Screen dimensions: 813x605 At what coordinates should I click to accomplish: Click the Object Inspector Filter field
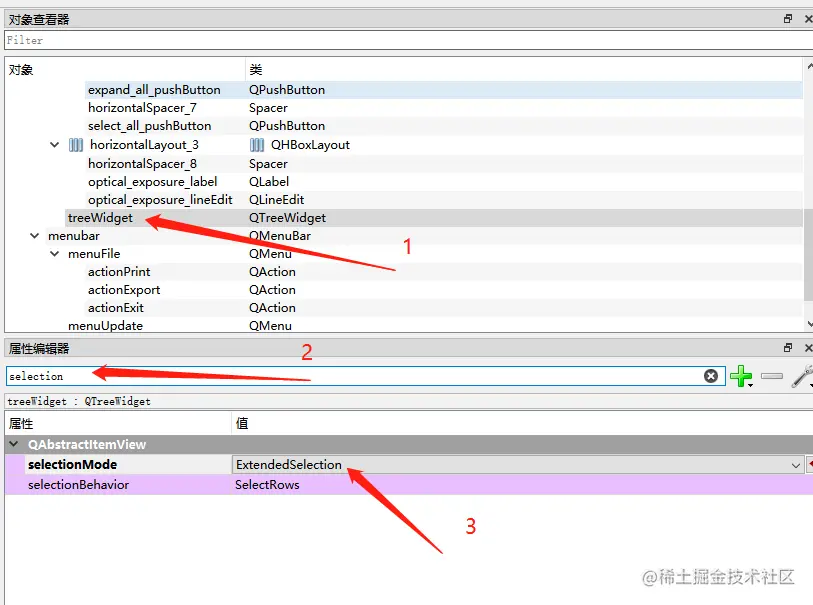click(x=409, y=40)
